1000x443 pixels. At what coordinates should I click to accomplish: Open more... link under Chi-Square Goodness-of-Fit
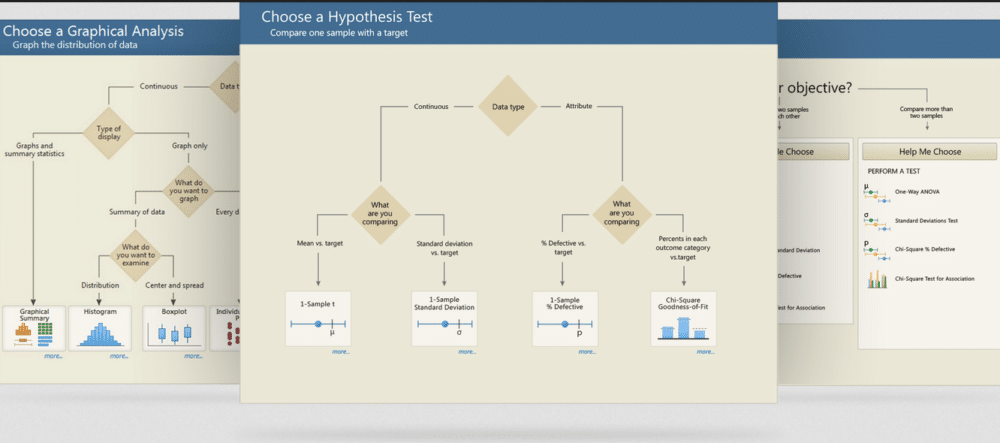coord(705,352)
